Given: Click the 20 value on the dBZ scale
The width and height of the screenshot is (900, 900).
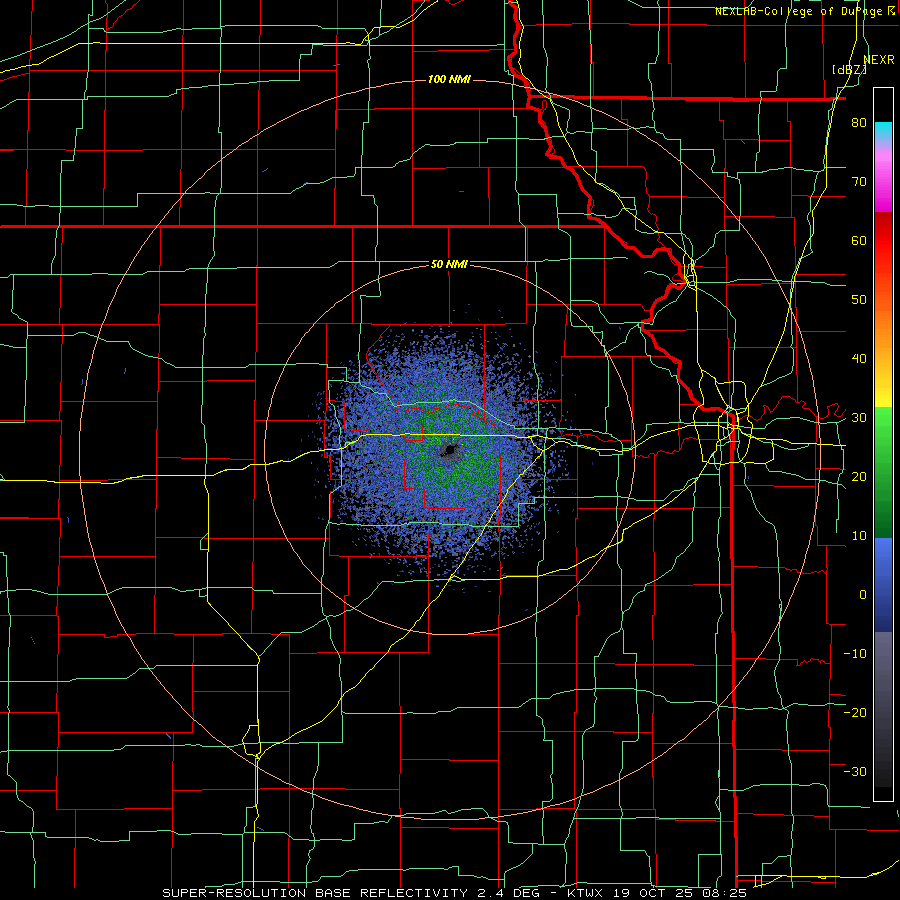Looking at the screenshot, I should (x=859, y=477).
